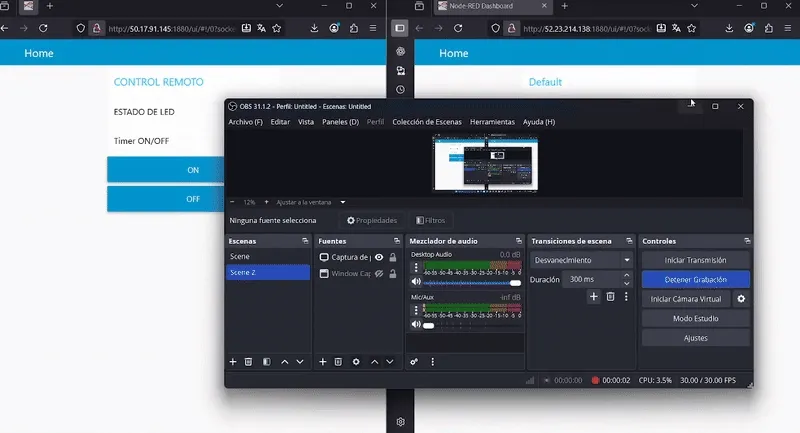Click Detener Grabación to stop recording
The image size is (800, 433).
tap(695, 279)
